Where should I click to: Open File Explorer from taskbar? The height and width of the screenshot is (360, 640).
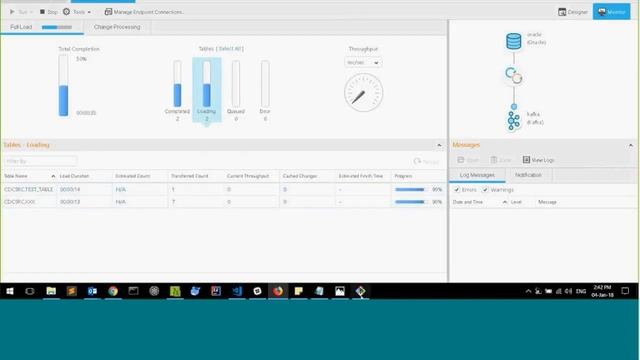pyautogui.click(x=51, y=291)
